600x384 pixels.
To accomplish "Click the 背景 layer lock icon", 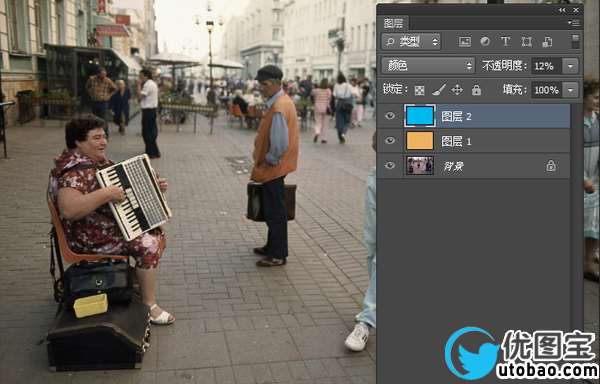I will coord(551,166).
